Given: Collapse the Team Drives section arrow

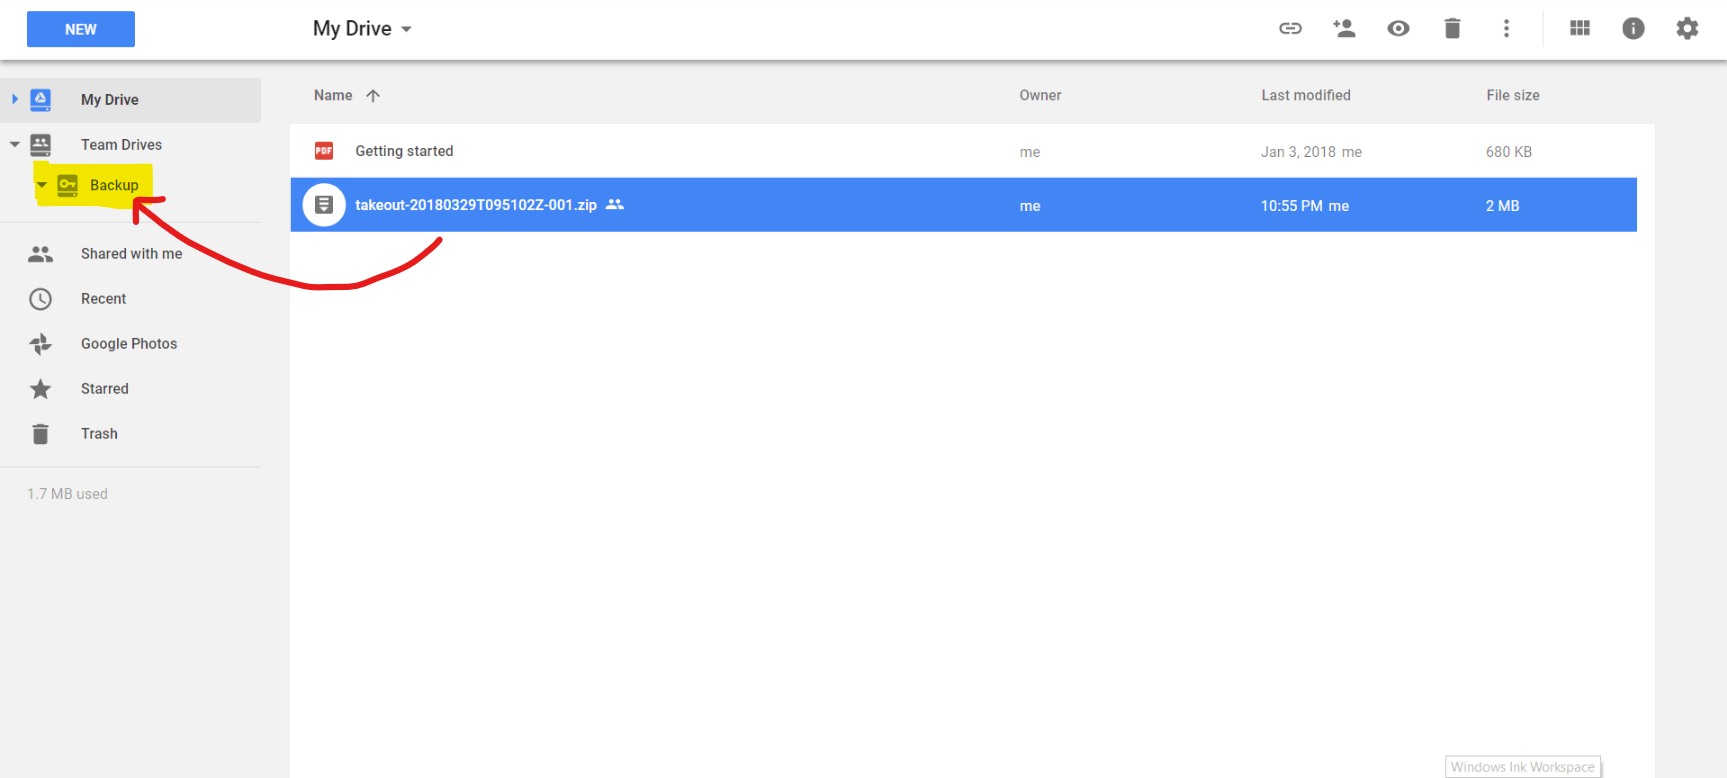Looking at the screenshot, I should [x=15, y=145].
